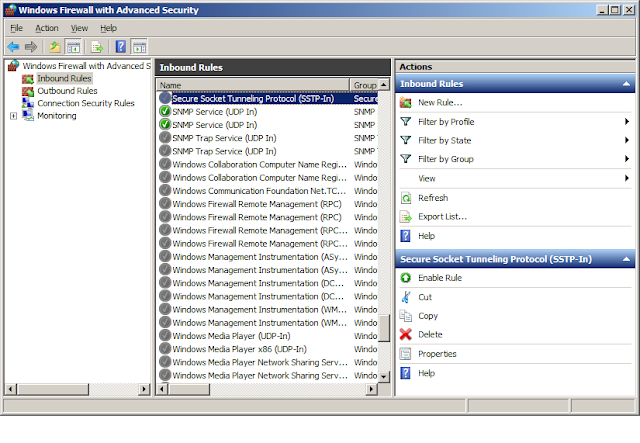Click the rules list scroll down arrow
Image resolution: width=640 pixels, height=443 pixels.
tap(384, 376)
